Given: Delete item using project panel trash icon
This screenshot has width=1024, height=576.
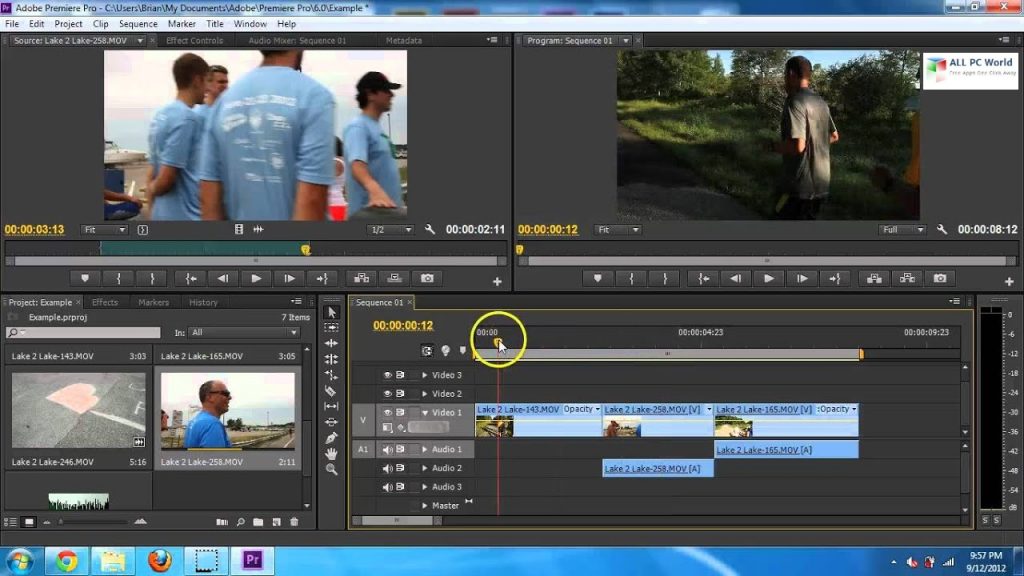Looking at the screenshot, I should [x=294, y=522].
